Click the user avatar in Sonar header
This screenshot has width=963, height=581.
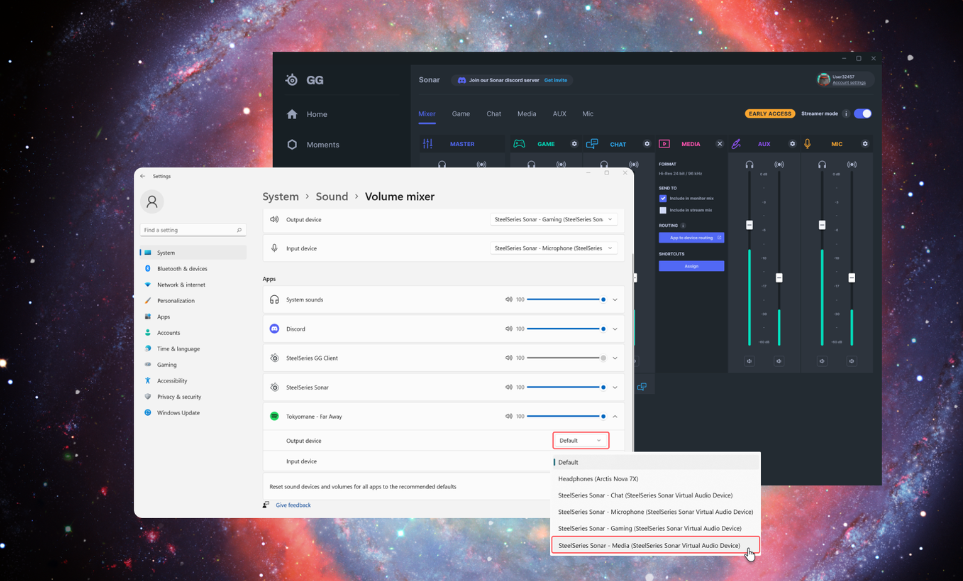(824, 79)
